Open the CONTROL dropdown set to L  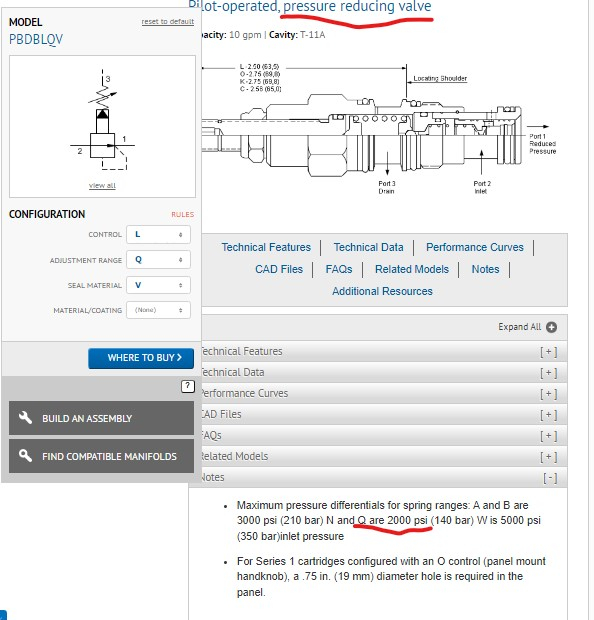pos(158,234)
